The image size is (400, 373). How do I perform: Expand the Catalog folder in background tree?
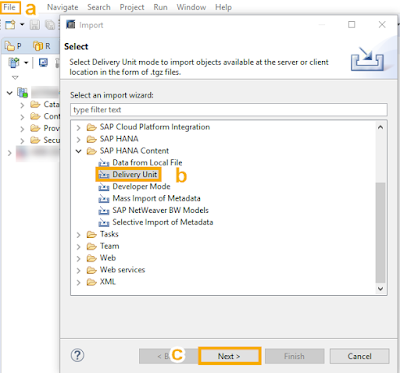tap(22, 105)
